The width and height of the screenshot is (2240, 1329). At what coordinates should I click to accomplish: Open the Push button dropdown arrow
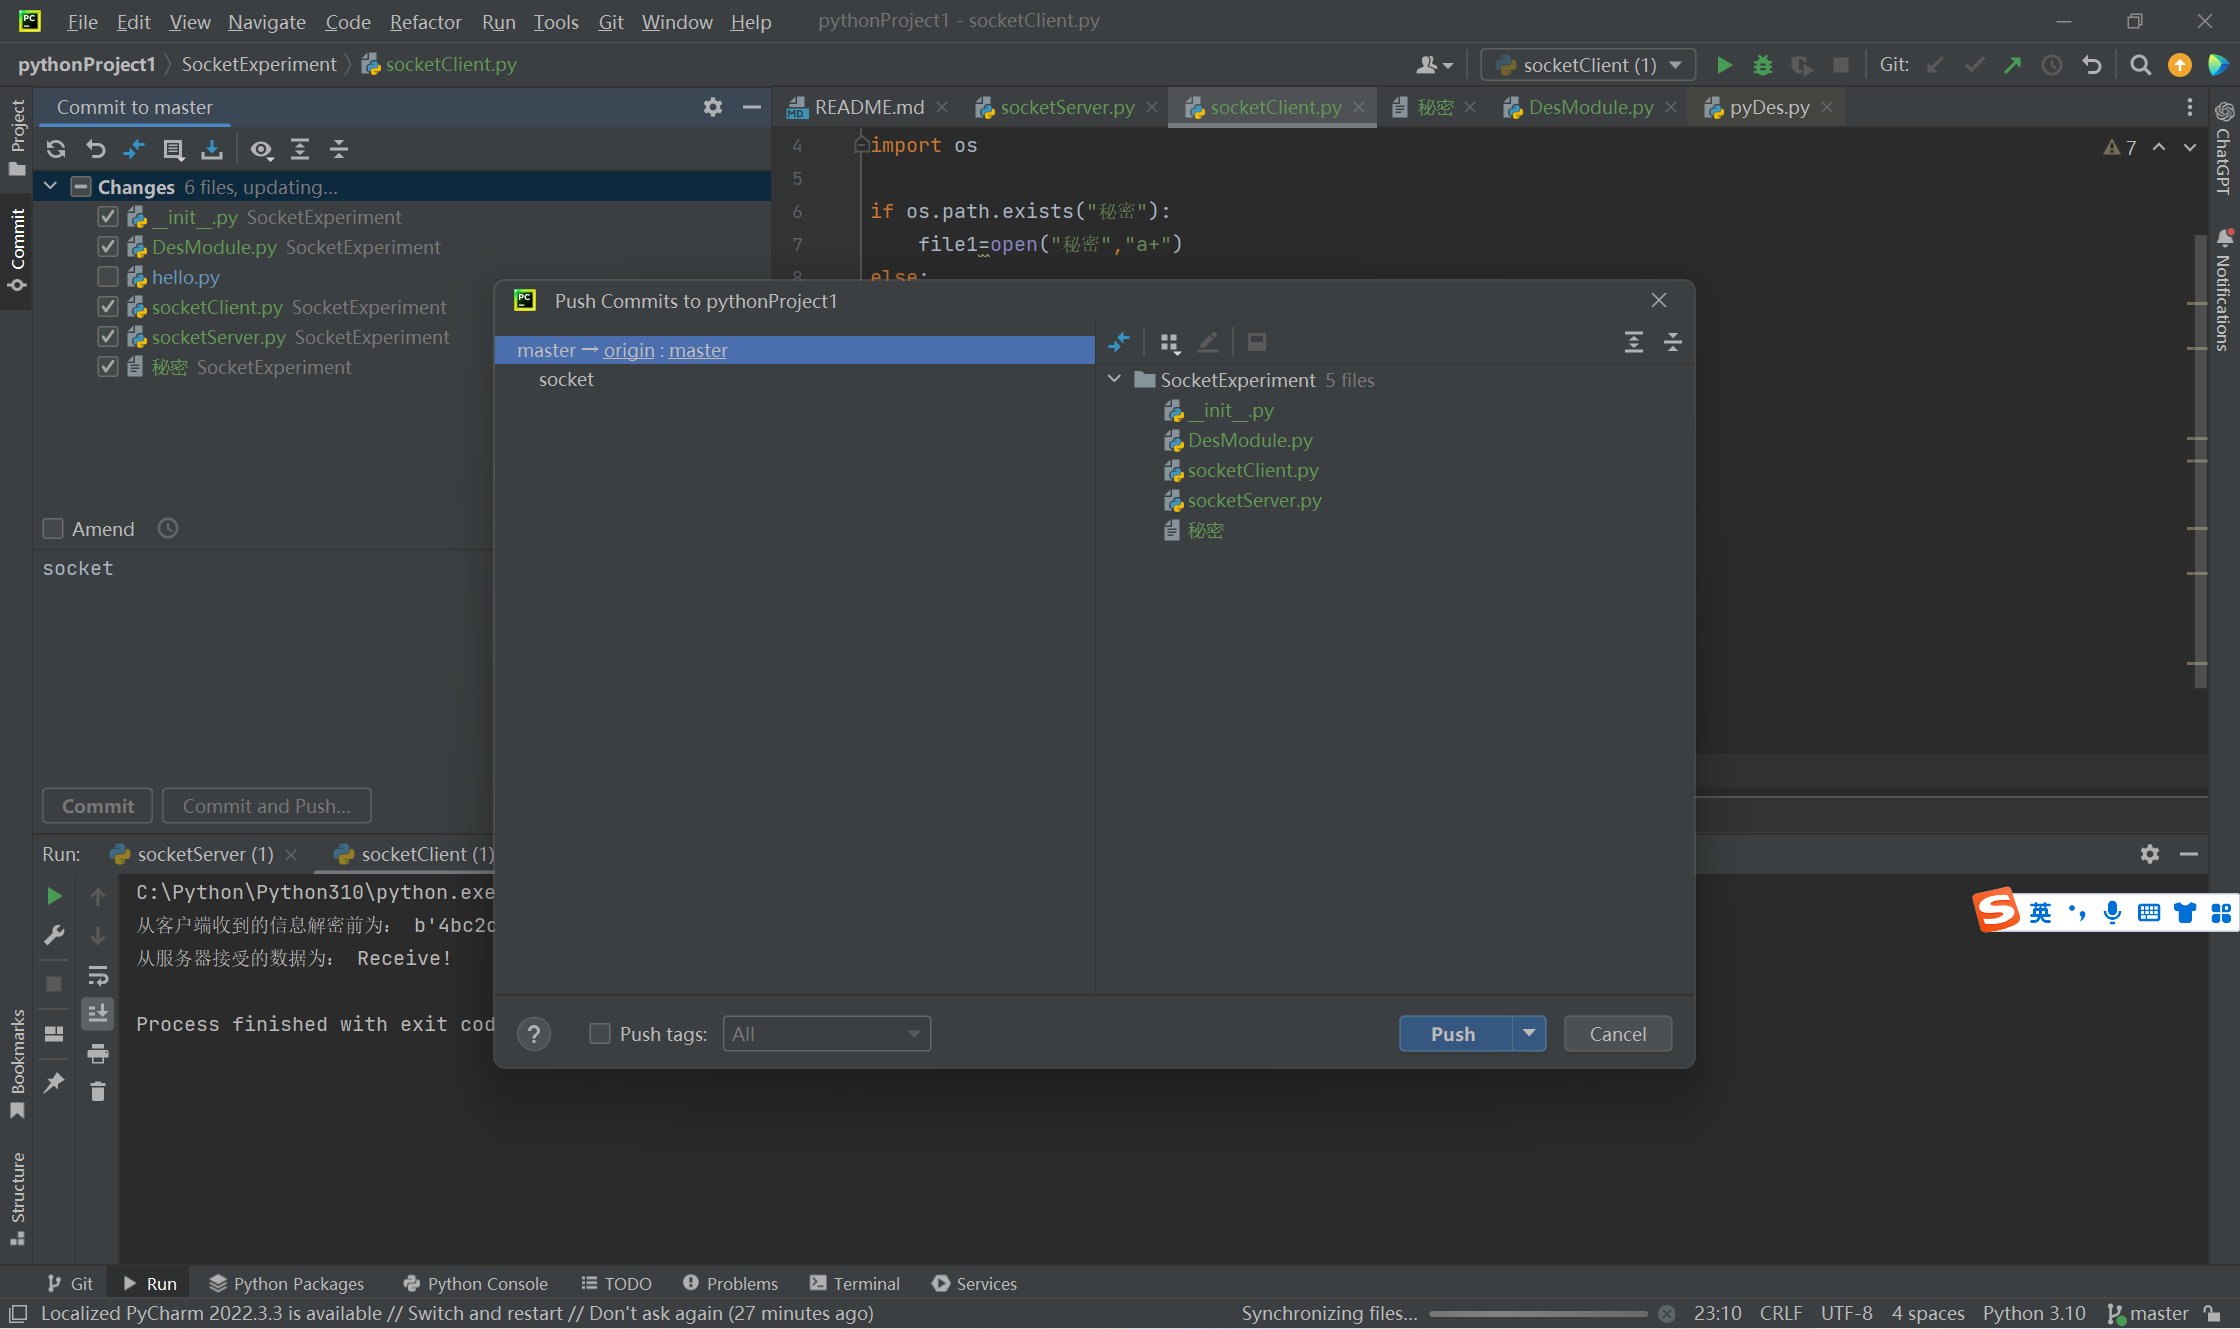[1529, 1033]
